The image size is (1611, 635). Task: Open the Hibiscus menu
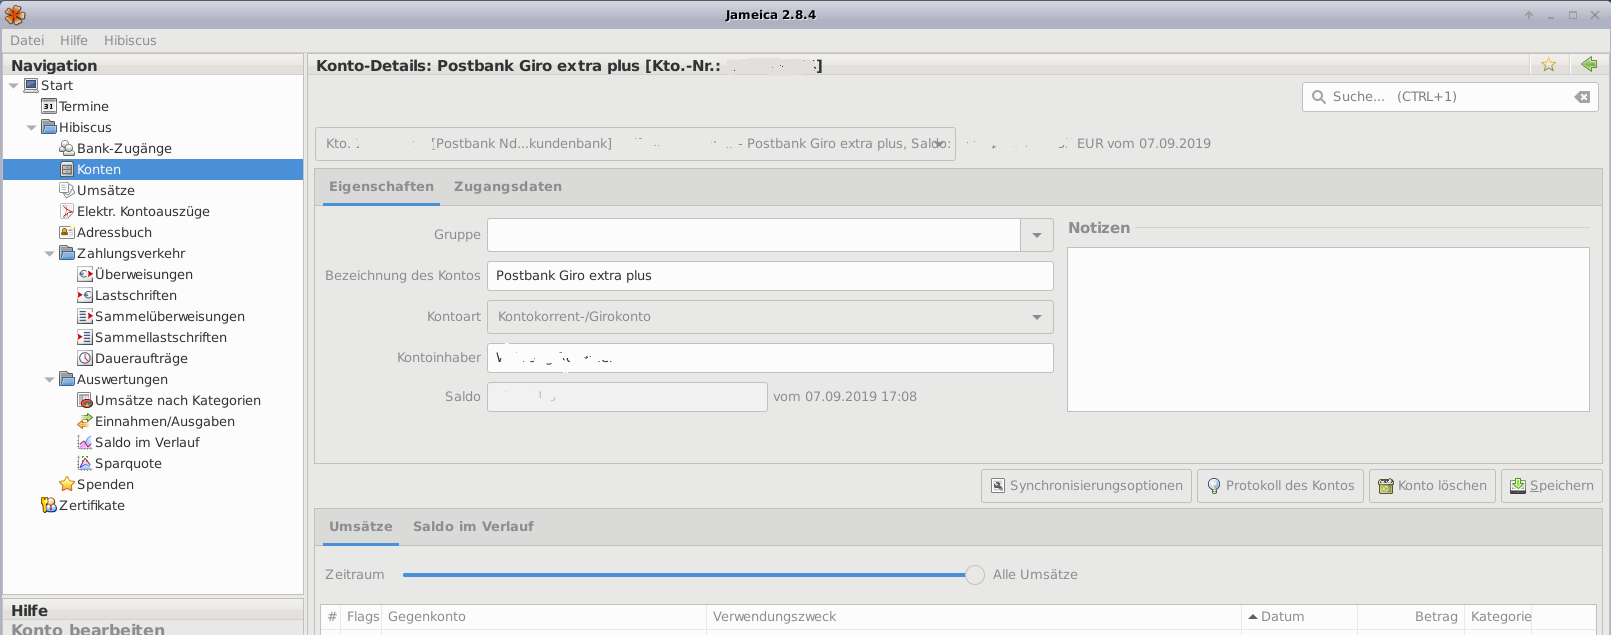click(x=130, y=40)
